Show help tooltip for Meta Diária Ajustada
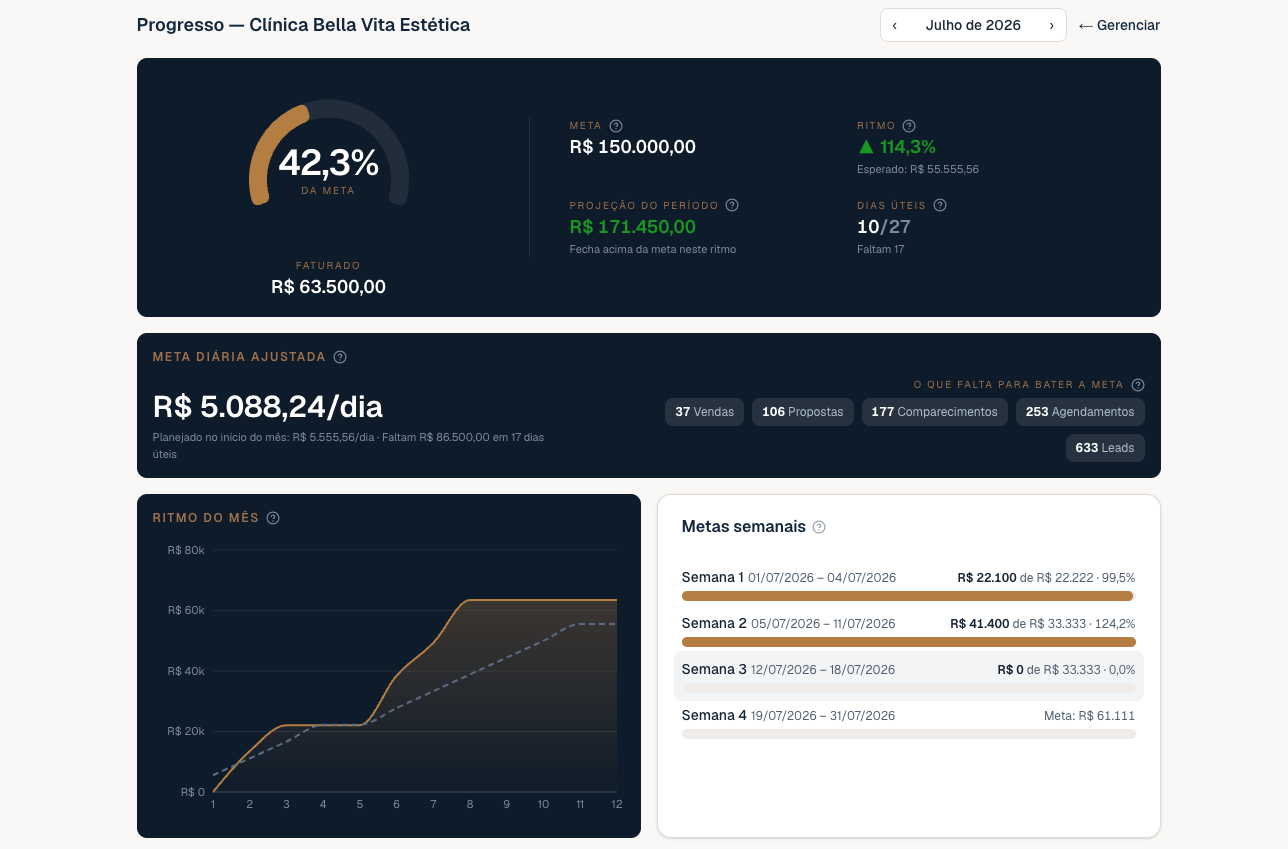The height and width of the screenshot is (849, 1288). (x=340, y=357)
